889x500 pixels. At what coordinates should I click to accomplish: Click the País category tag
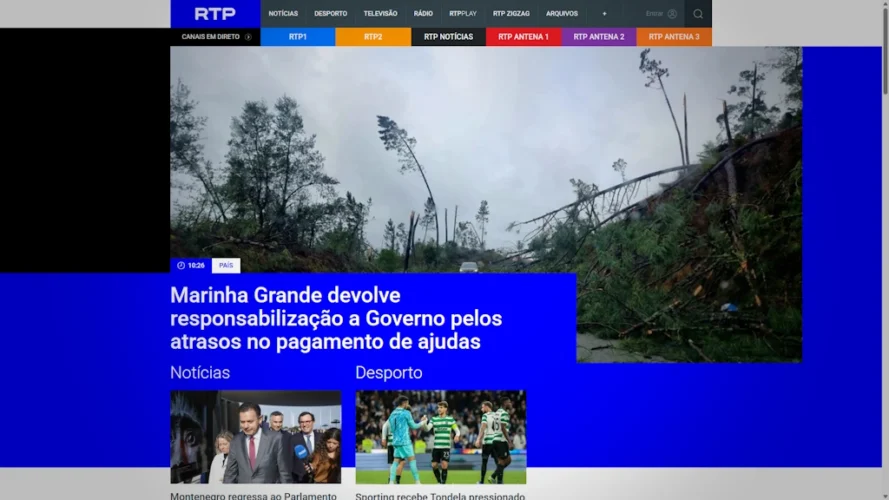click(x=226, y=266)
